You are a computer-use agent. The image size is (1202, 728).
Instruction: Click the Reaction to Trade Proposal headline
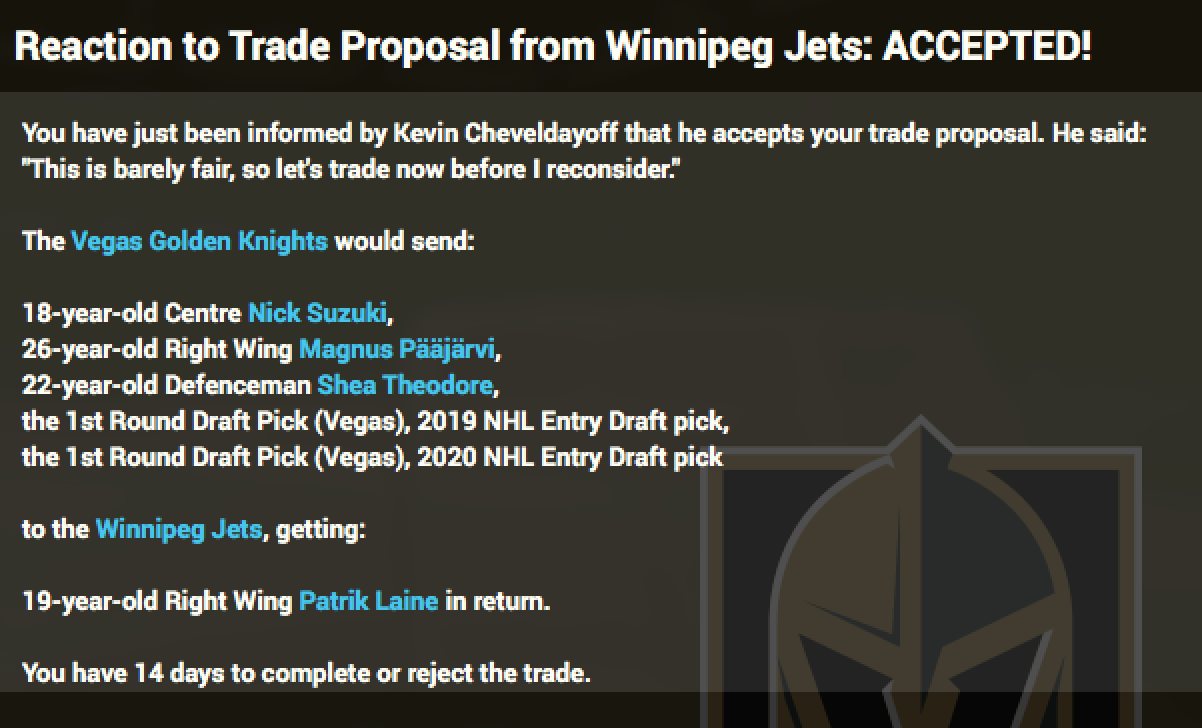pos(440,46)
